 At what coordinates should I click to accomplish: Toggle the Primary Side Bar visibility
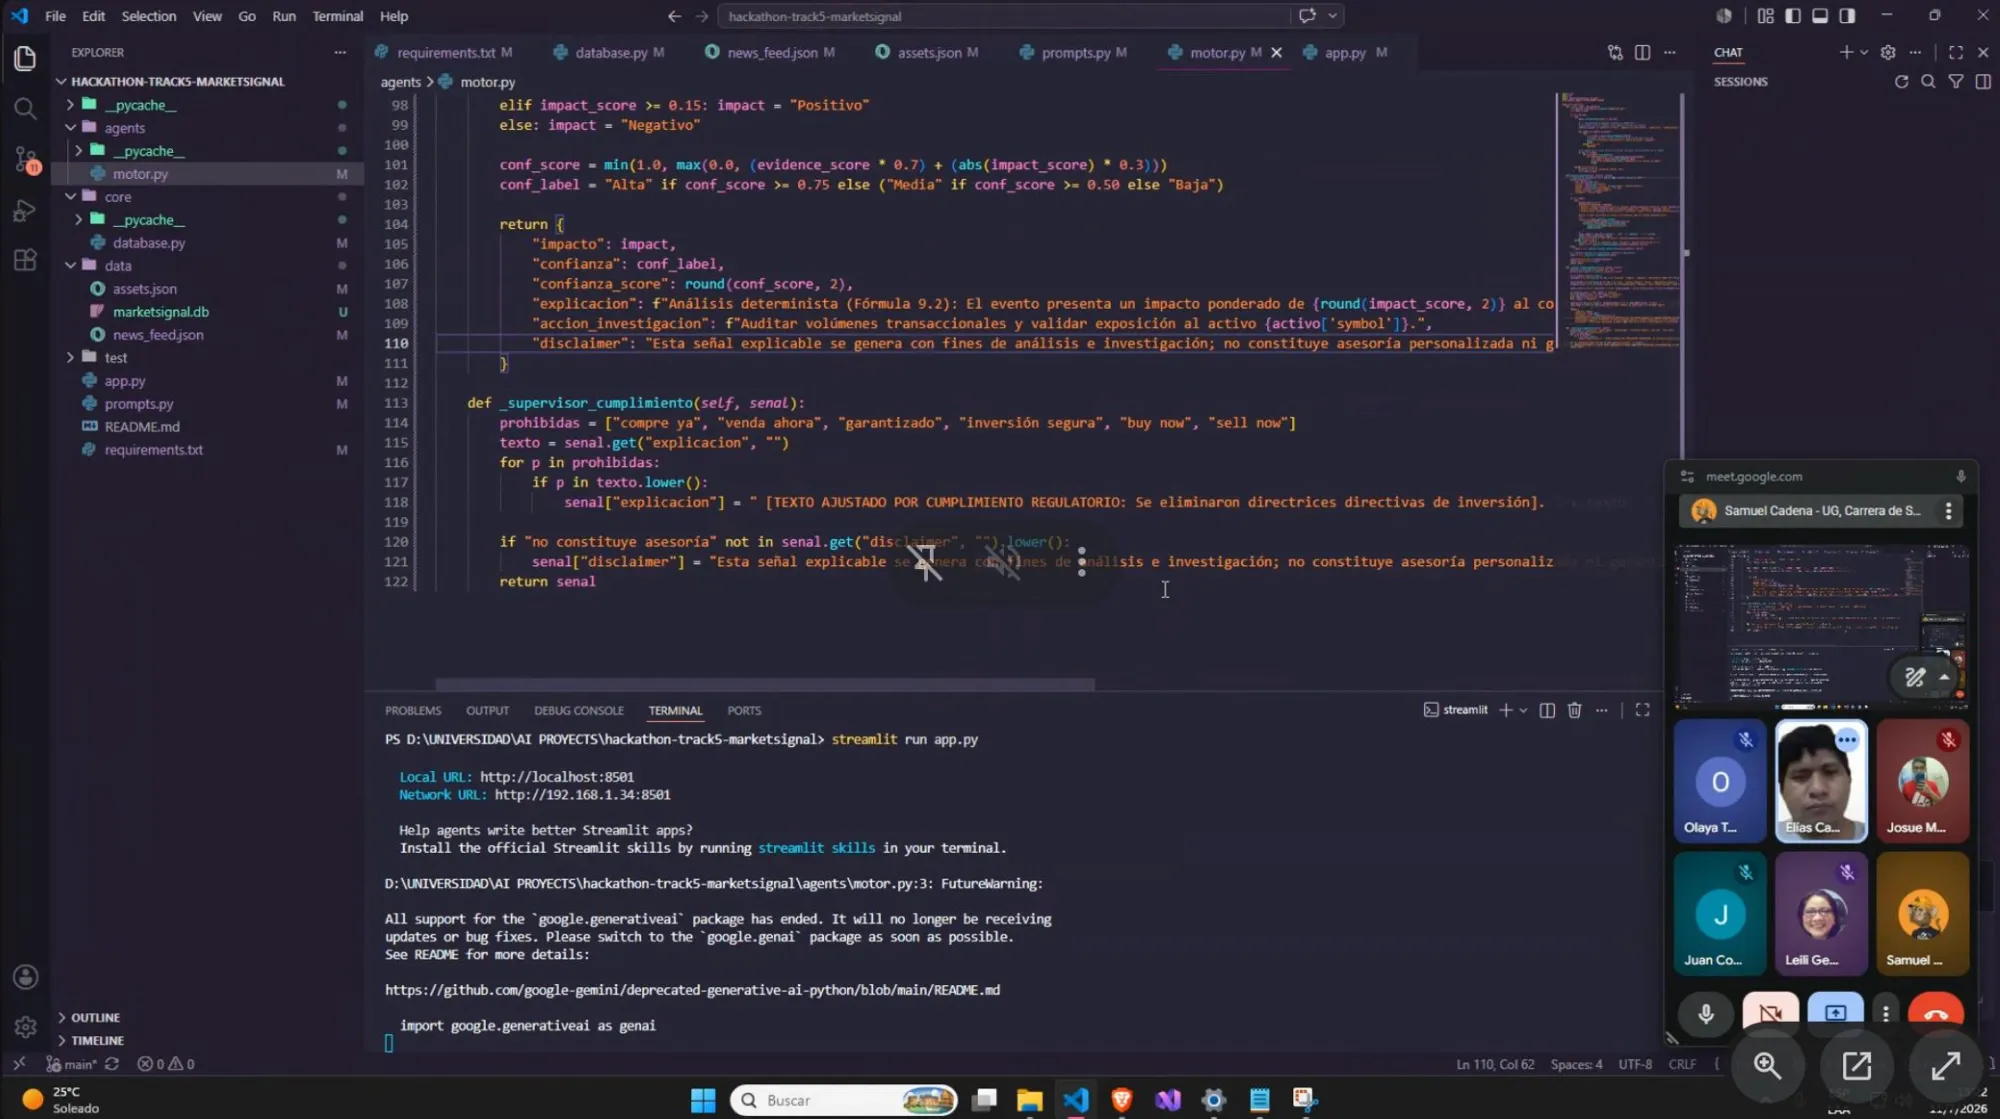click(1792, 16)
